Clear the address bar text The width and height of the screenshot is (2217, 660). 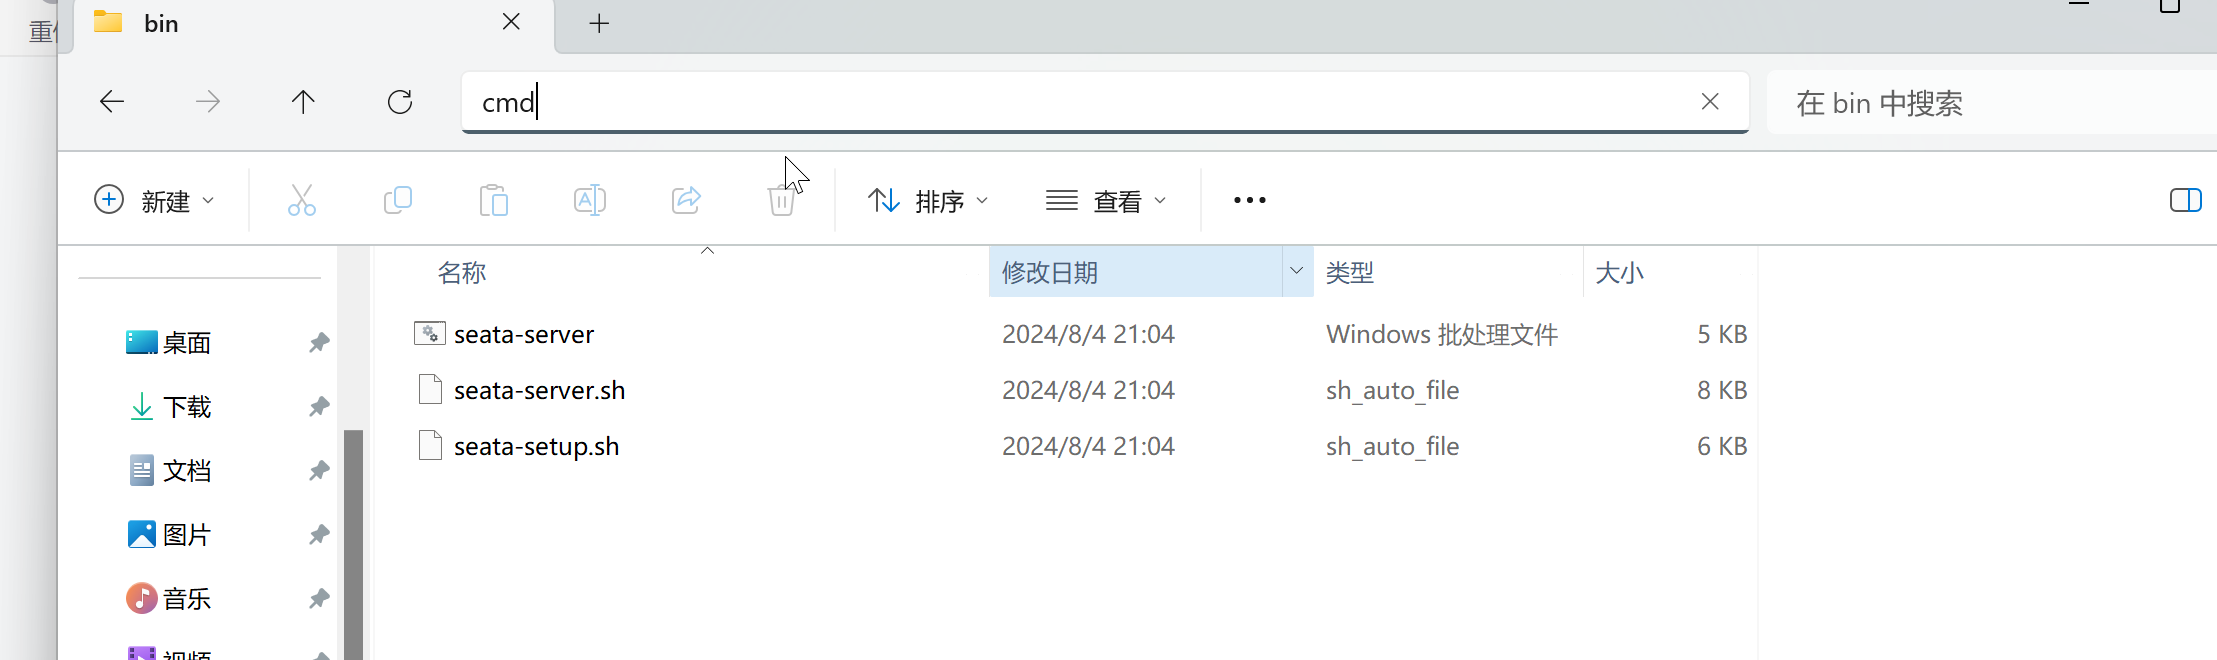coord(1710,101)
